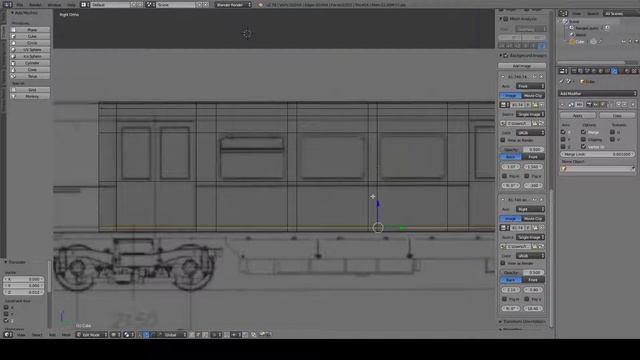640x360 pixels.
Task: Click the editor type icon in top bar
Action: click(7, 4)
